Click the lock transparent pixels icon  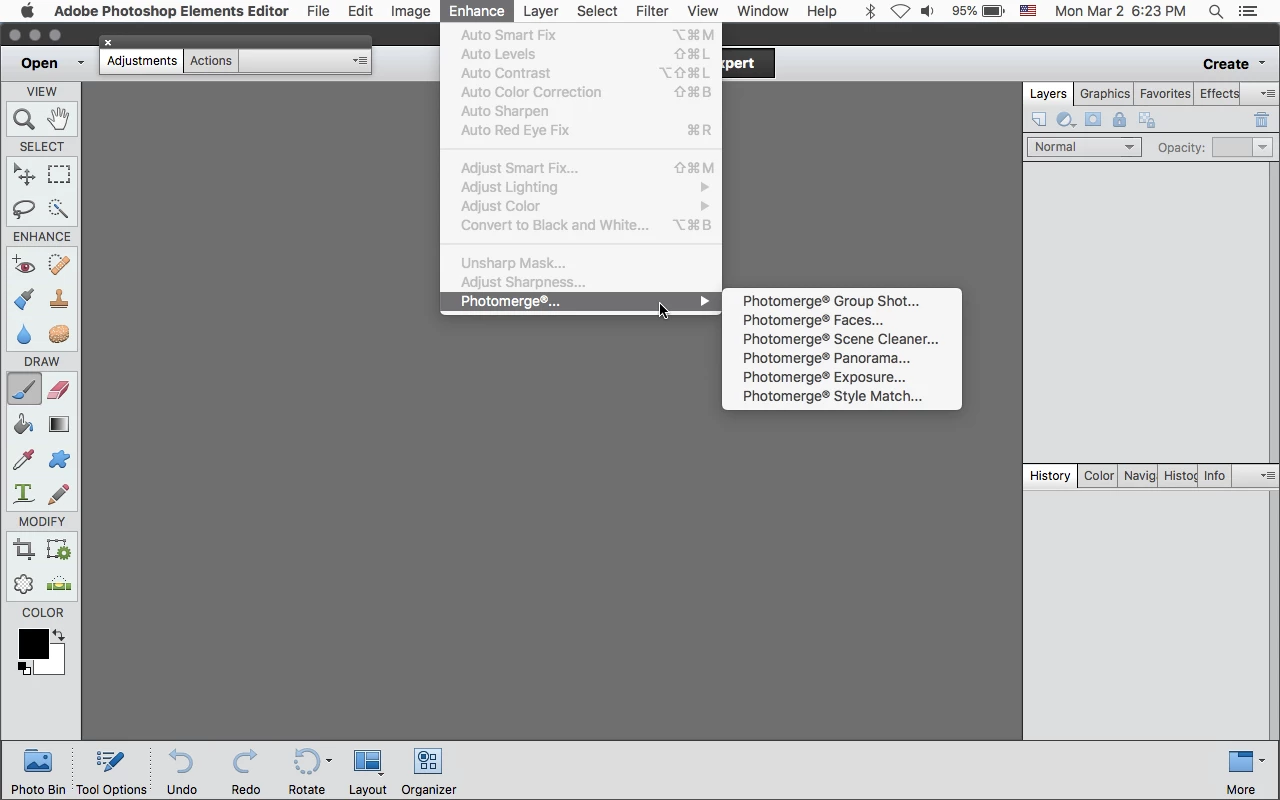point(1147,120)
